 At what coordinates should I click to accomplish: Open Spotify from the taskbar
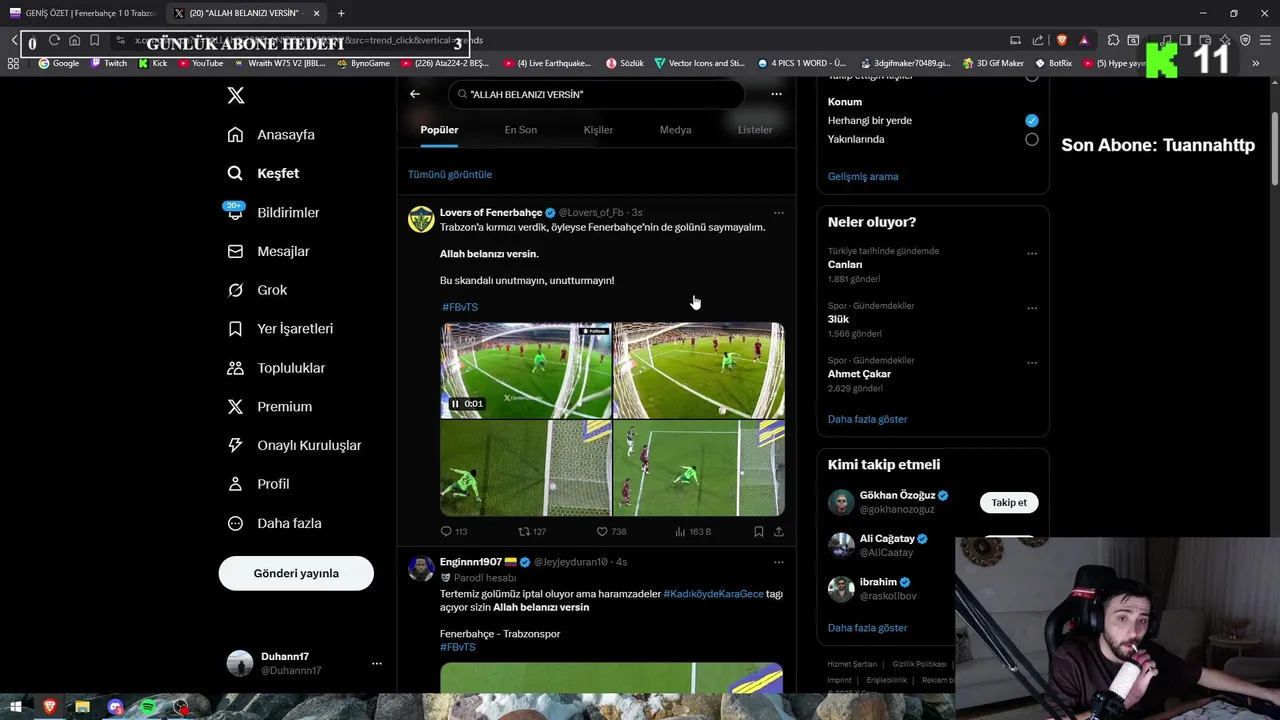pyautogui.click(x=148, y=707)
